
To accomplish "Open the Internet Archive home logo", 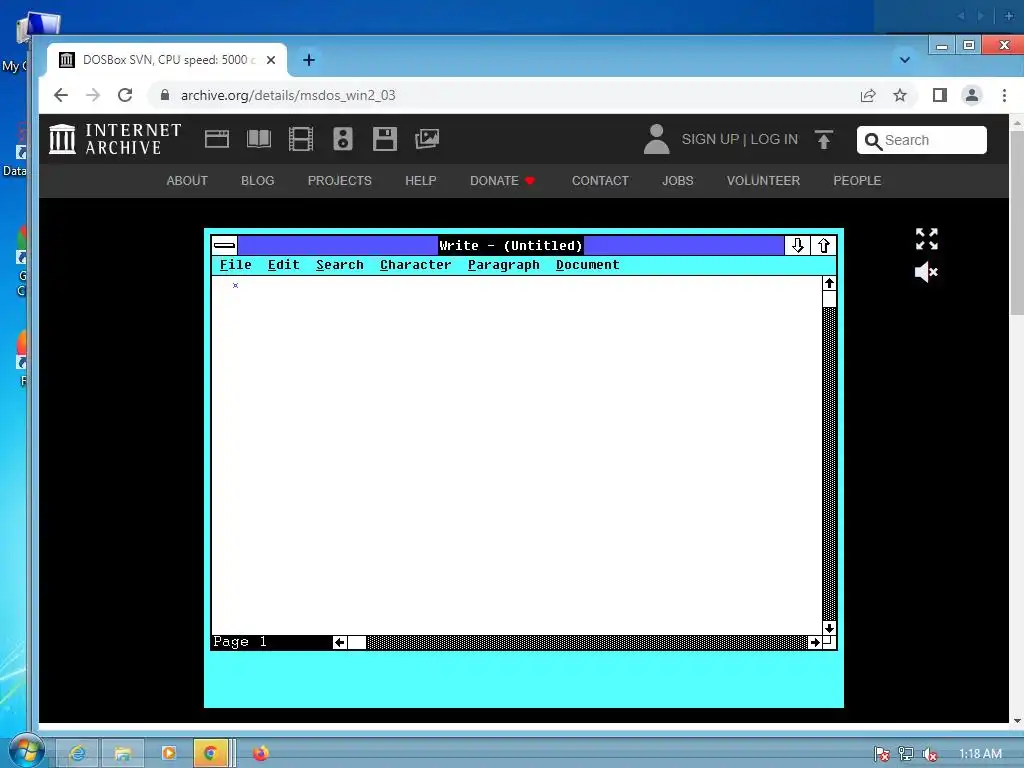I will tap(115, 139).
